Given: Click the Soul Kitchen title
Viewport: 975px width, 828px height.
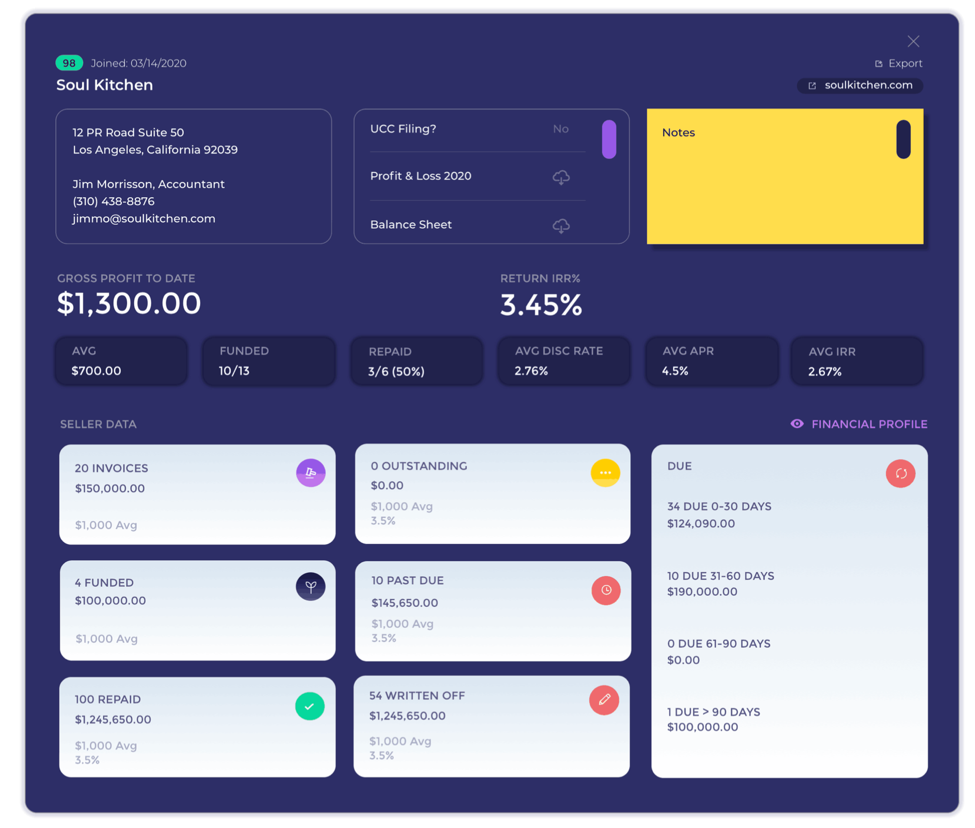Looking at the screenshot, I should click(x=104, y=85).
